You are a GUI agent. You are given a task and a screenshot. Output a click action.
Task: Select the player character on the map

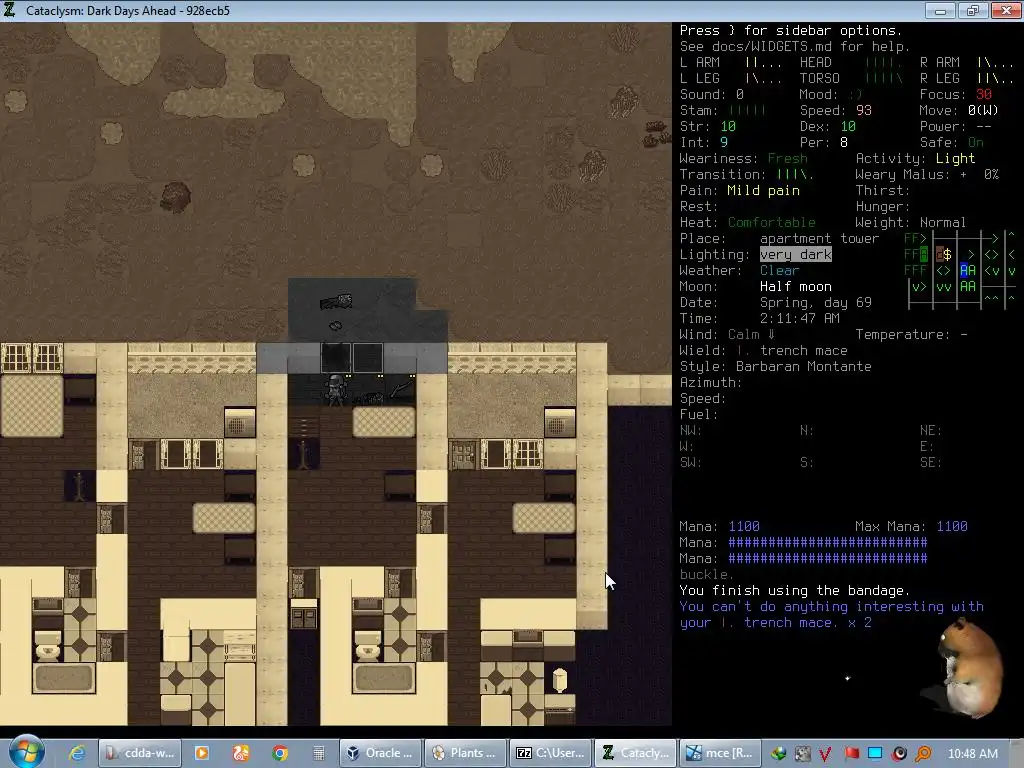point(336,390)
